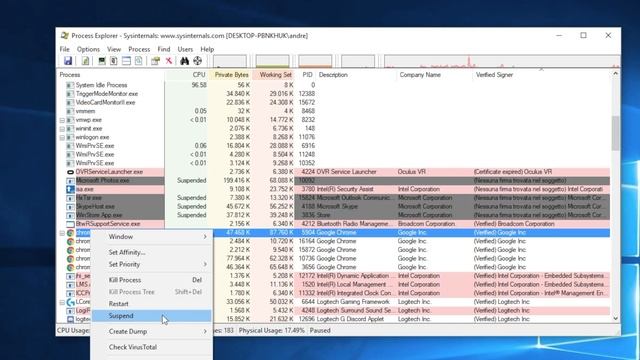Click the scrollbar up arrow

point(616,74)
